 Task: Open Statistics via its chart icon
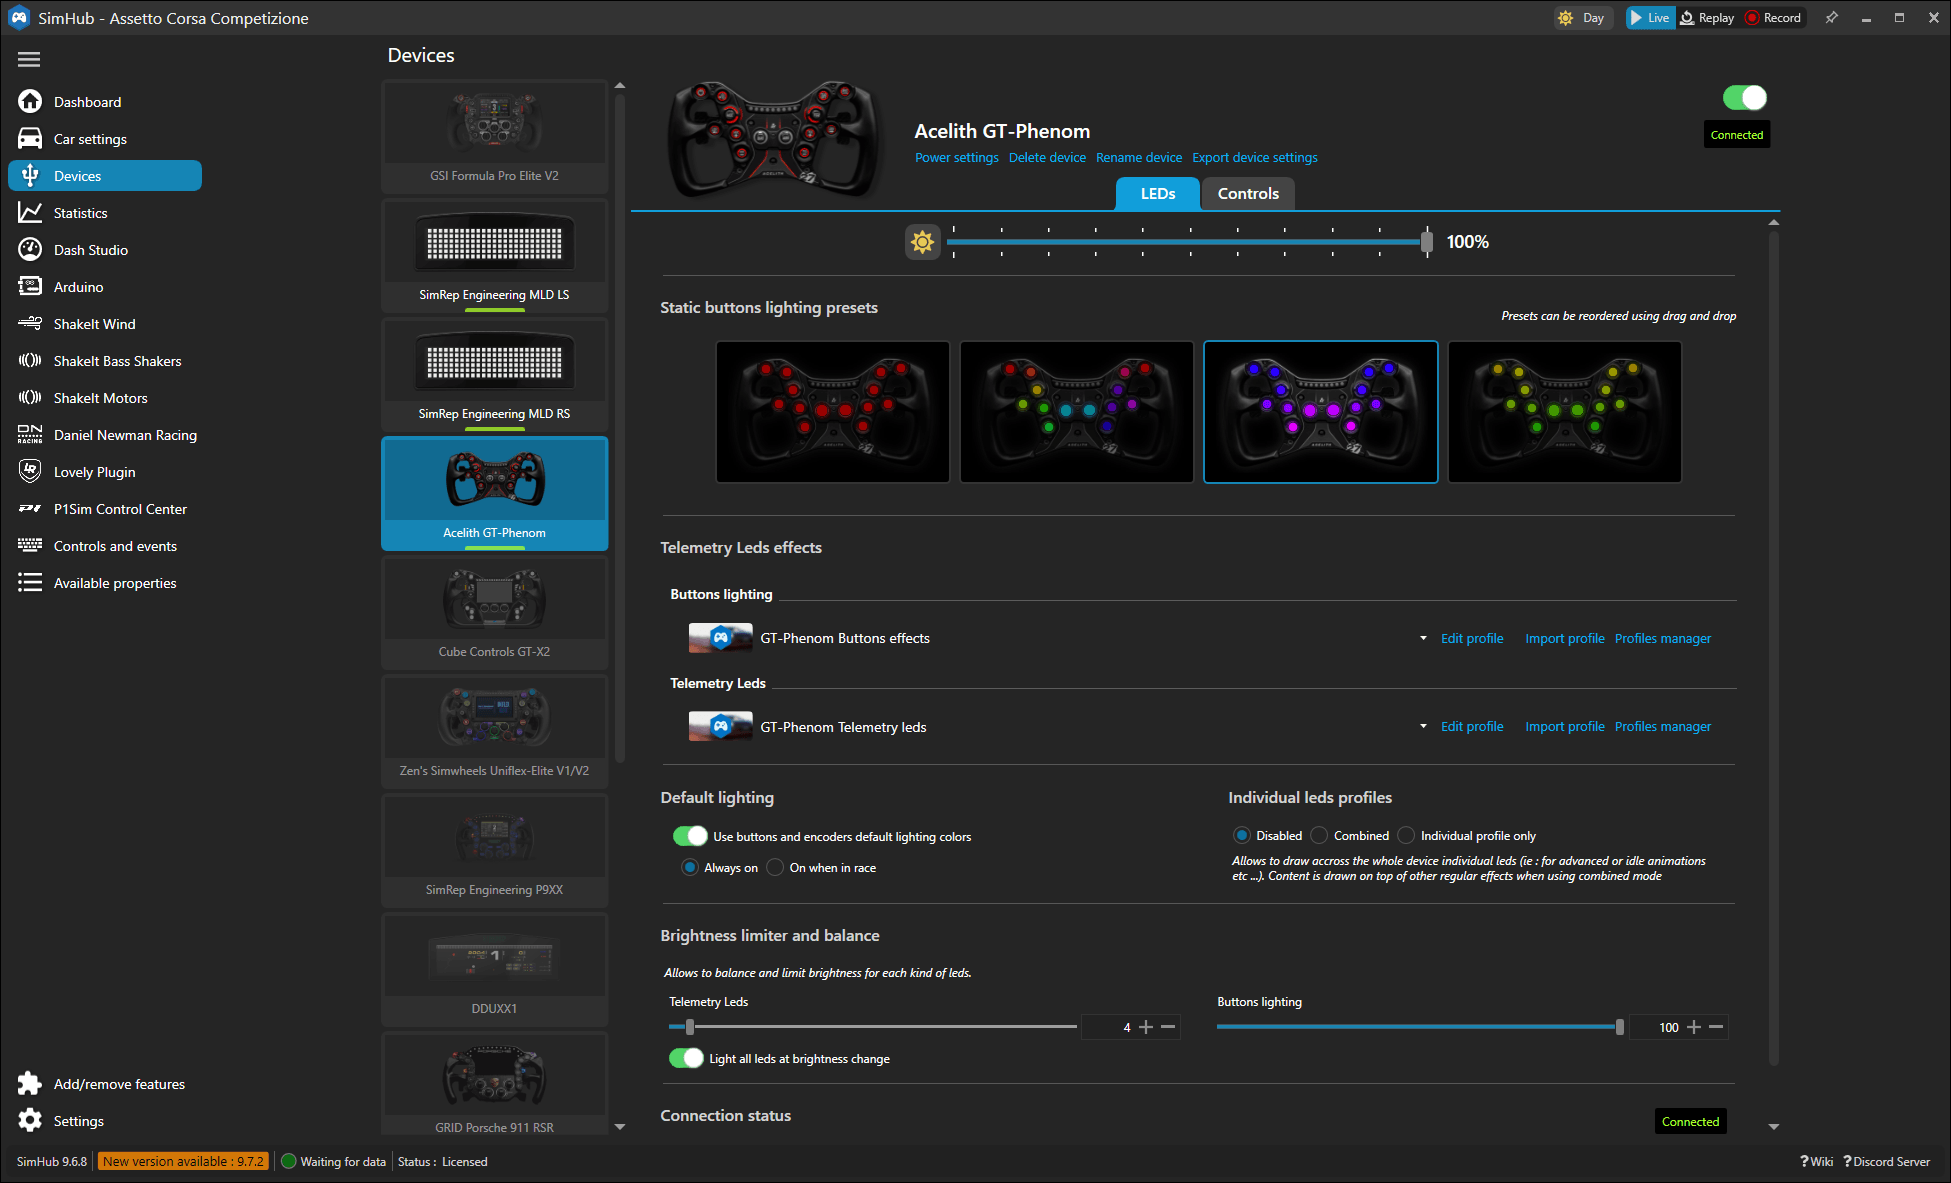[x=30, y=213]
